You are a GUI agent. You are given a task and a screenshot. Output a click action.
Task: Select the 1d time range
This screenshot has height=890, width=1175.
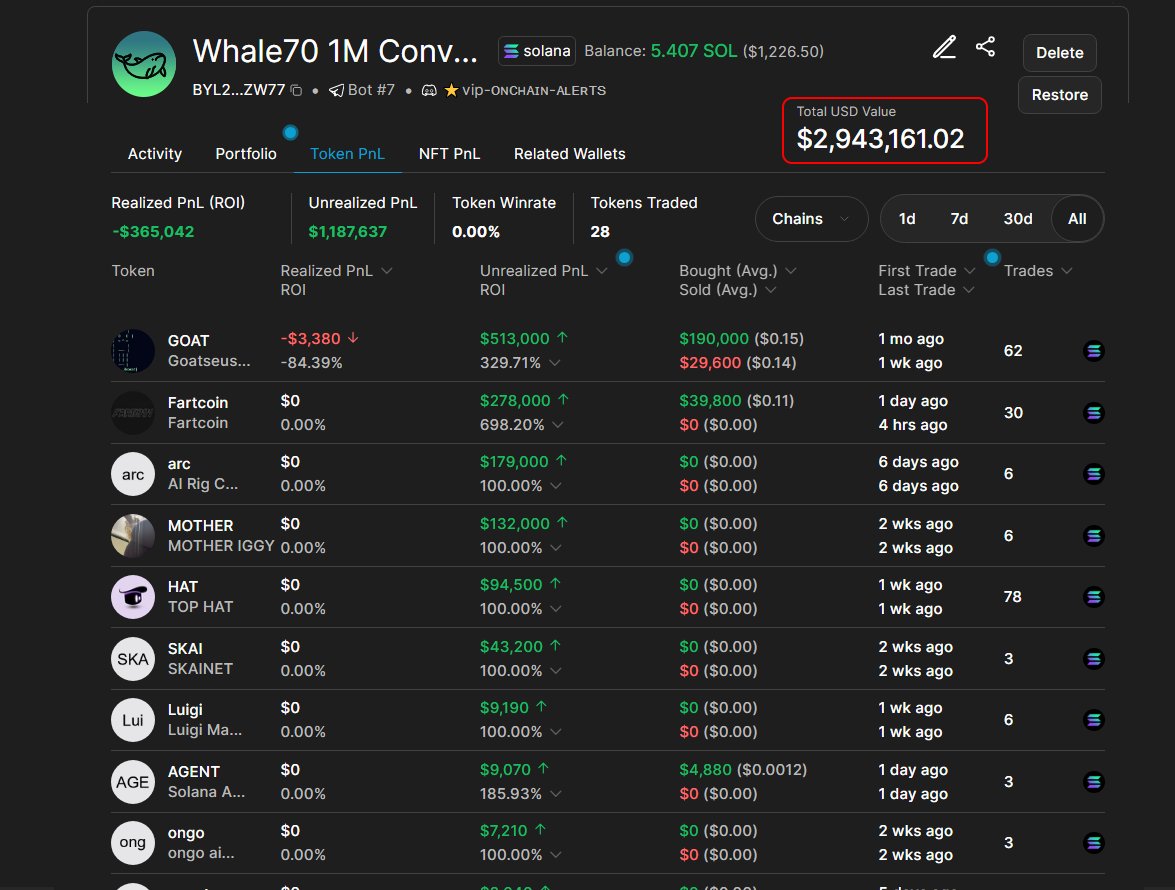[x=907, y=219]
